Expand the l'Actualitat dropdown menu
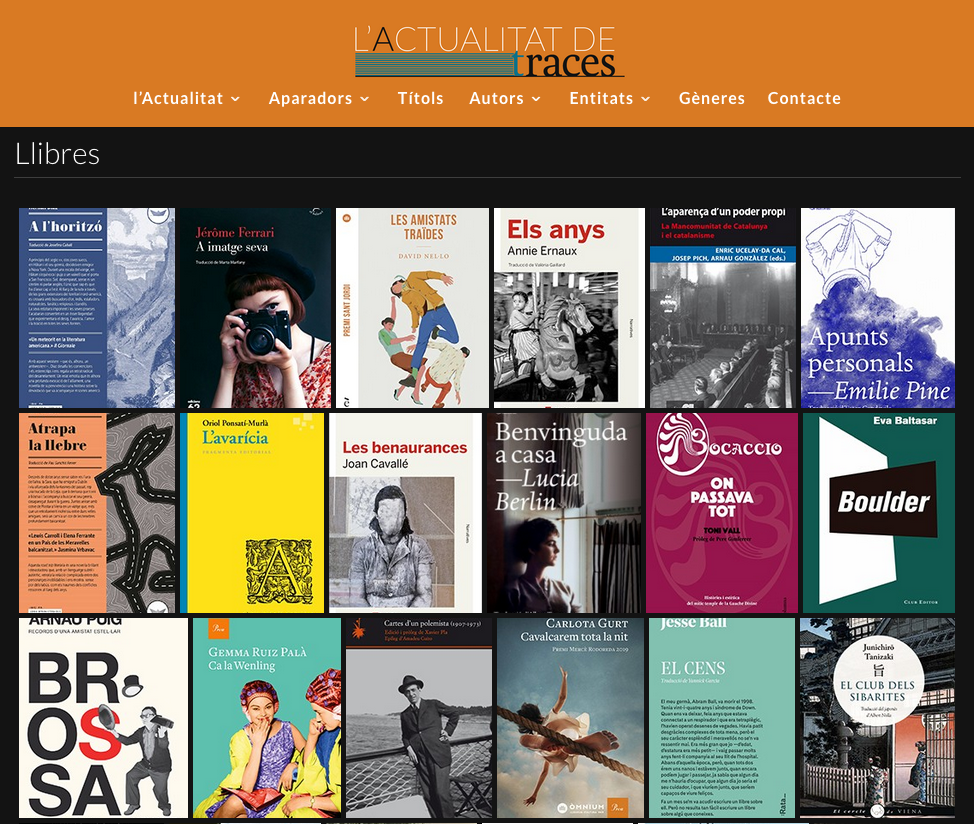The width and height of the screenshot is (974, 824). [x=187, y=98]
